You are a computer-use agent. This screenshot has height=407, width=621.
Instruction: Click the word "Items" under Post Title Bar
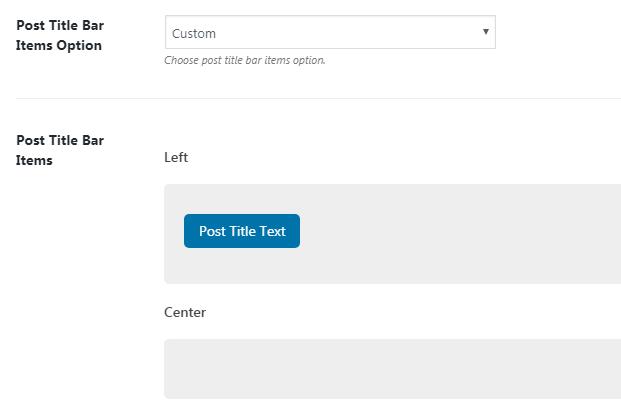(34, 160)
